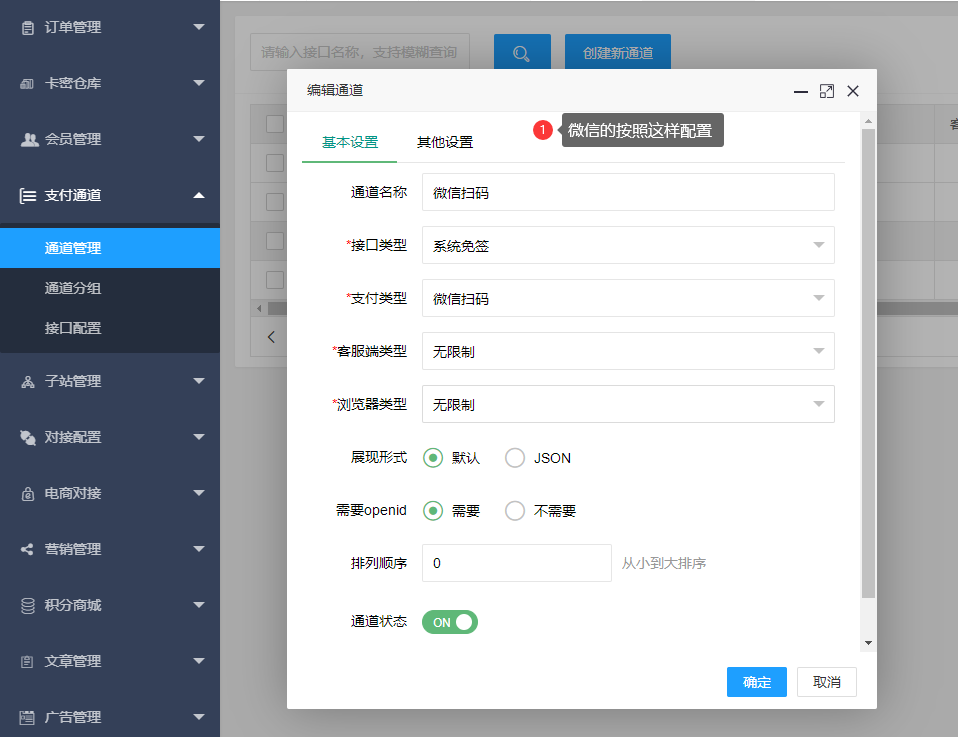Click the 创建新通道 button
Screen dimensions: 958x737
(x=618, y=53)
